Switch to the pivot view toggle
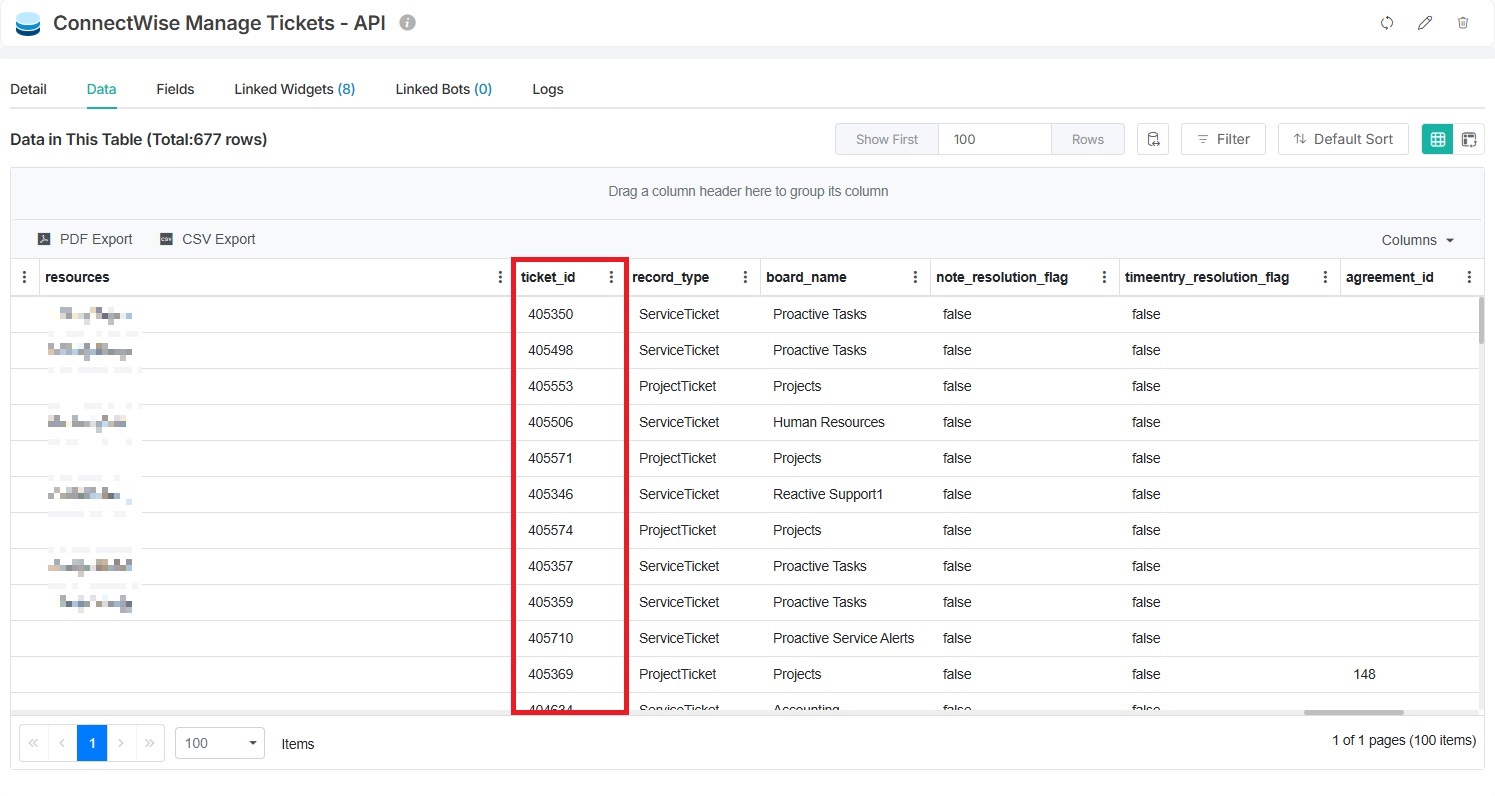Image resolution: width=1495 pixels, height=796 pixels. click(1469, 139)
